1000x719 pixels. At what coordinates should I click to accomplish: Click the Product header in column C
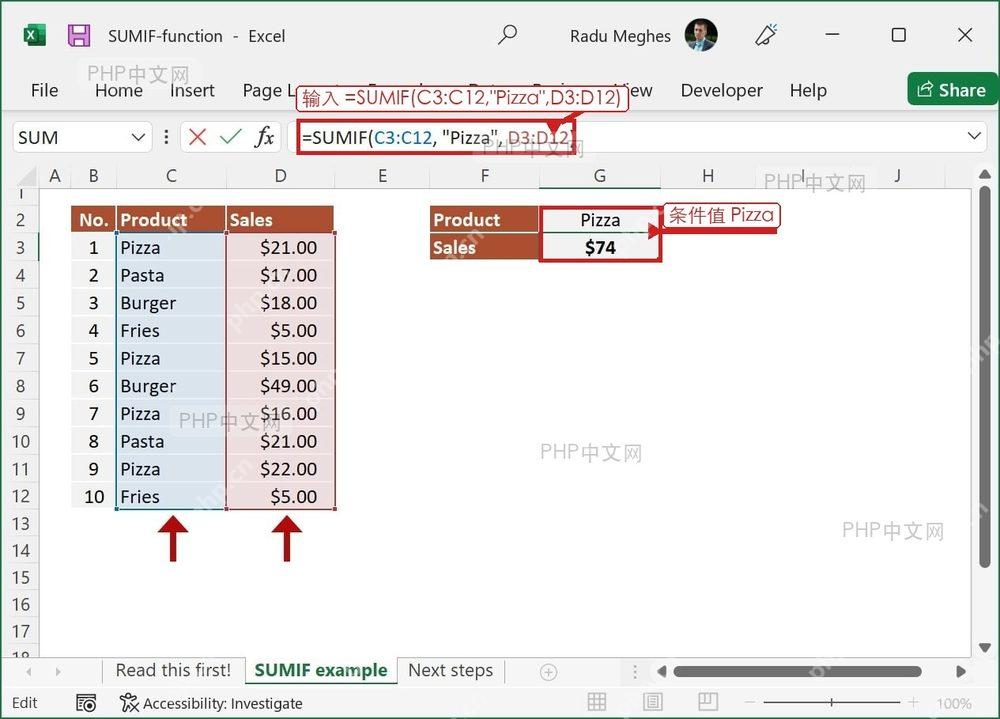[x=171, y=220]
